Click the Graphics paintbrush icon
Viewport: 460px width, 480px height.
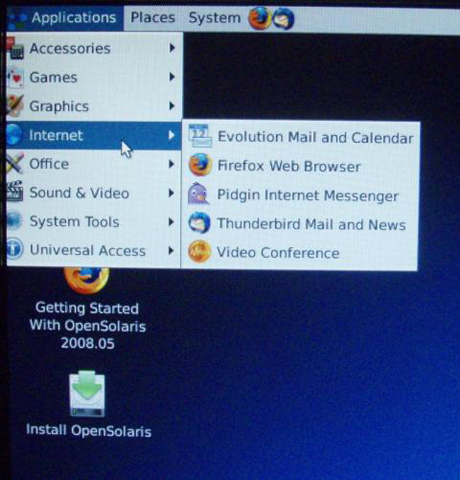click(15, 106)
